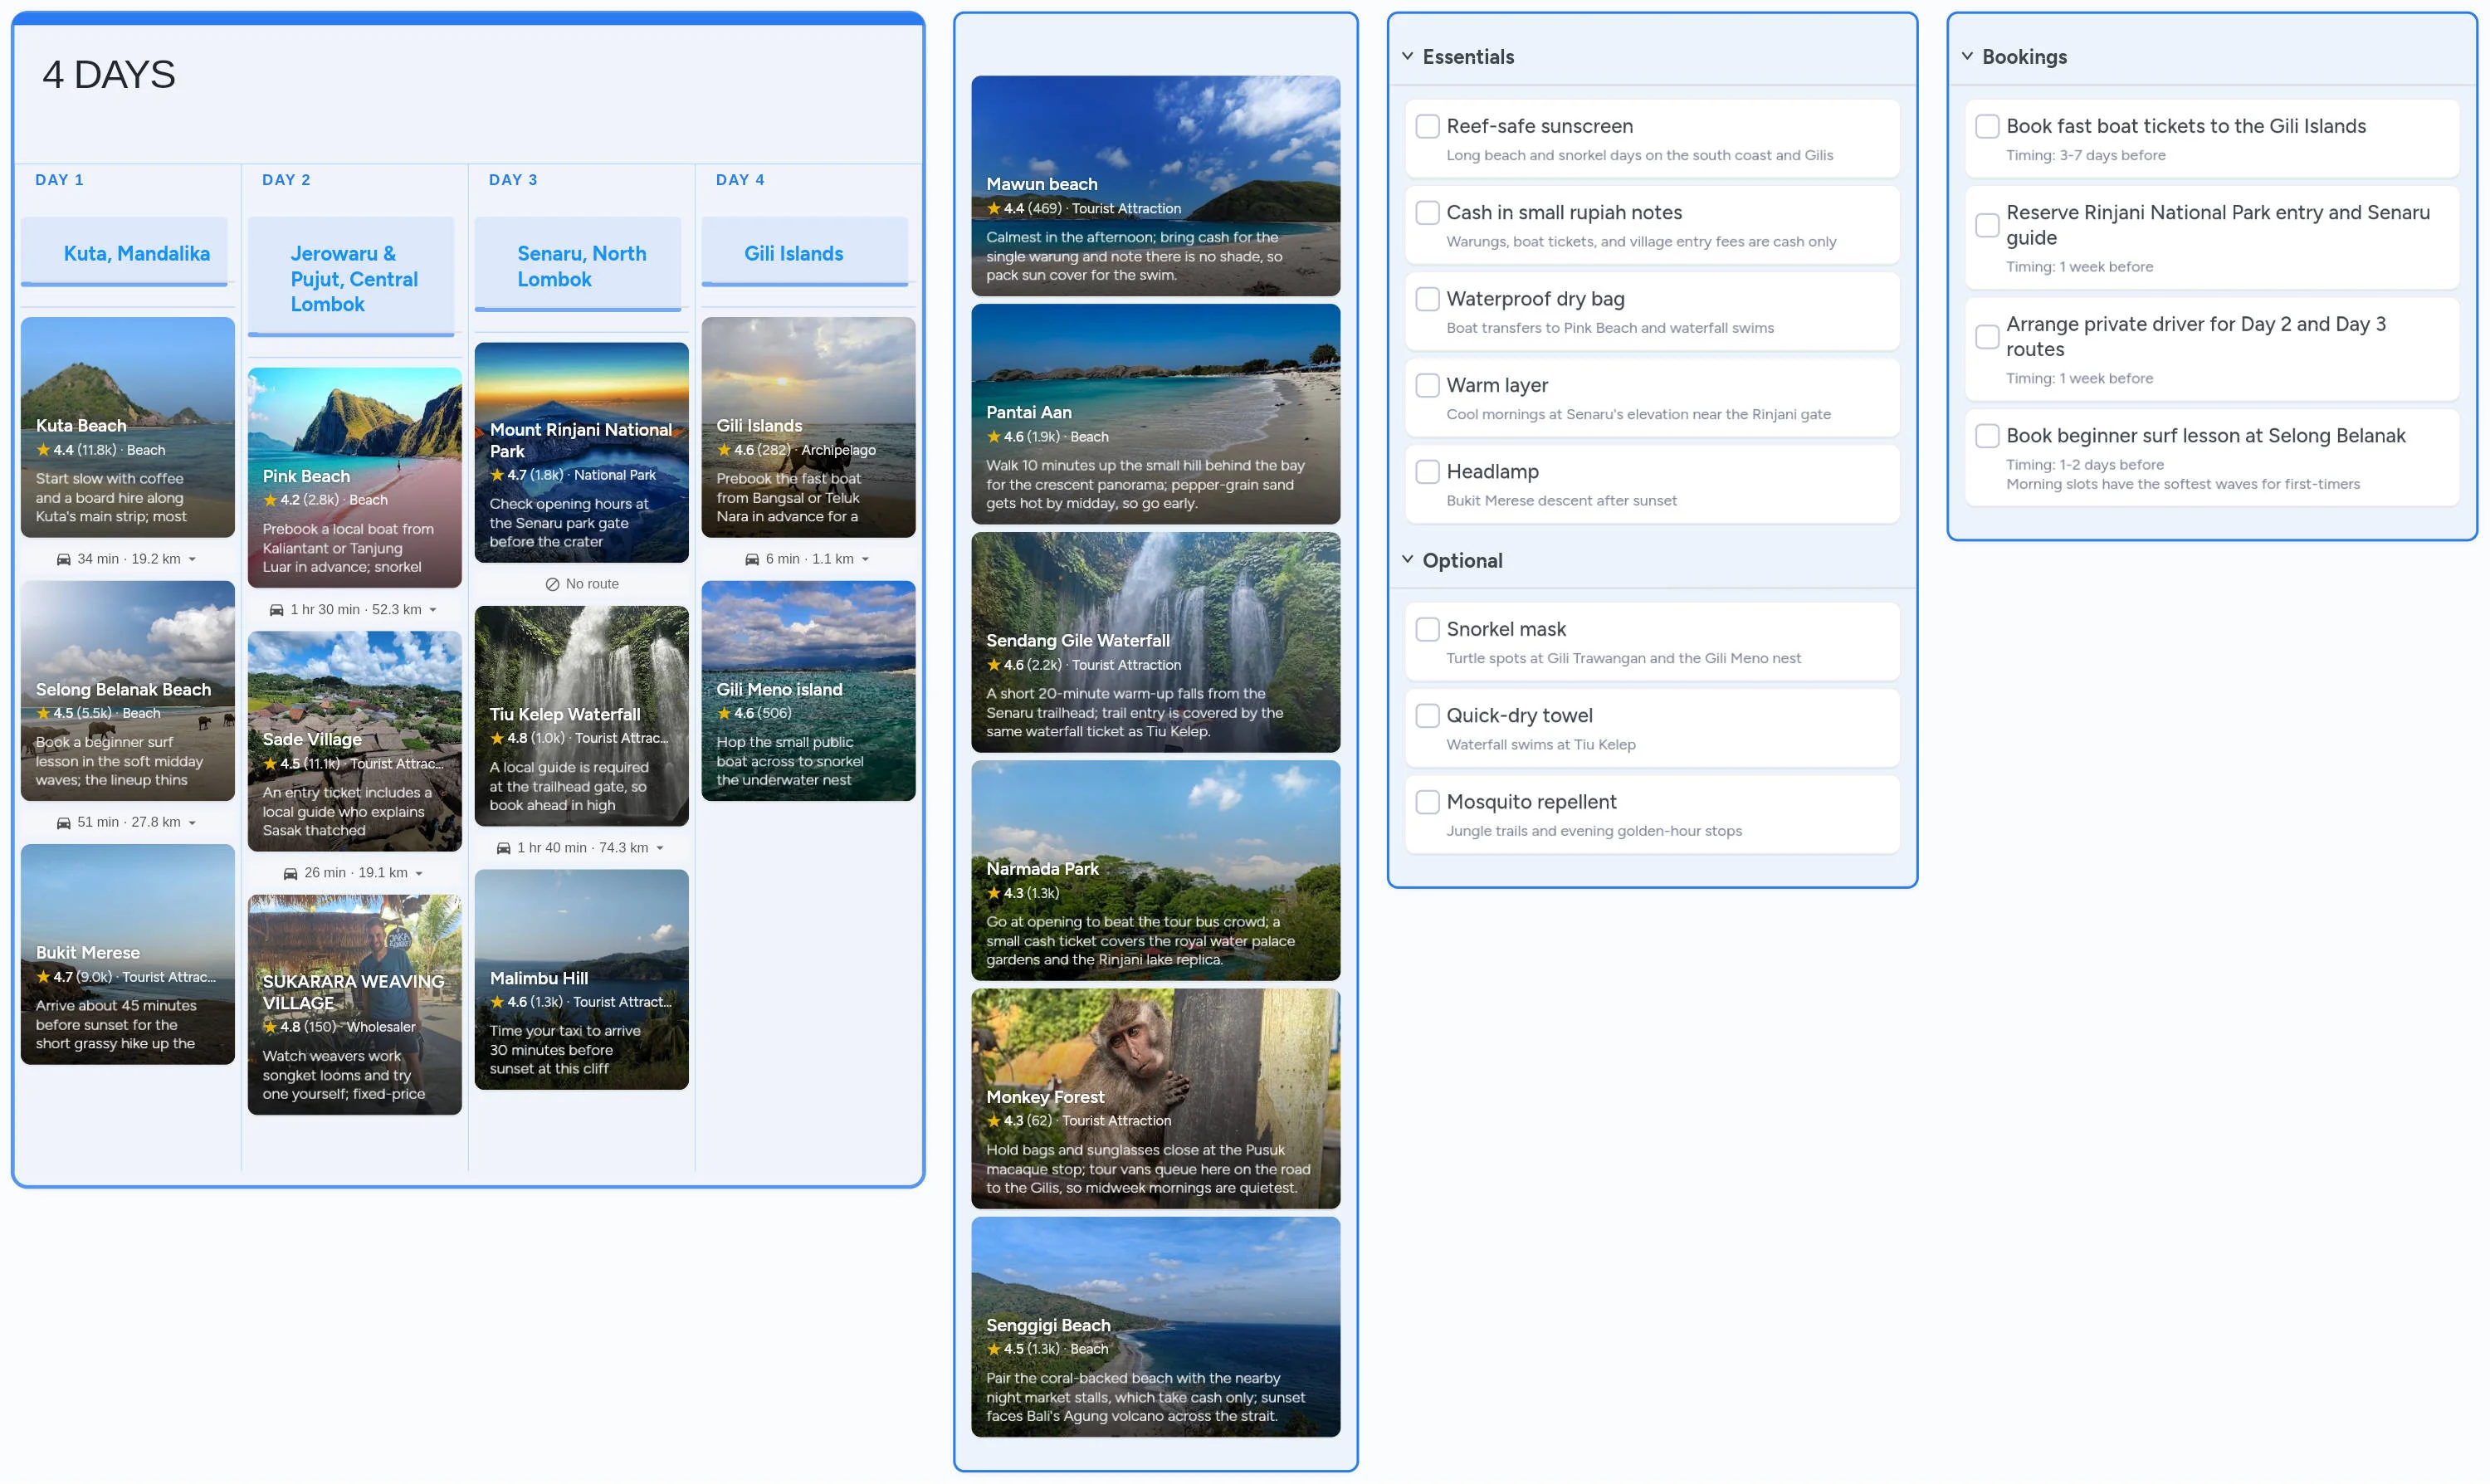Select Jerowaru & Pujut, Central Lombok tab
The width and height of the screenshot is (2490, 1484).
tap(352, 278)
